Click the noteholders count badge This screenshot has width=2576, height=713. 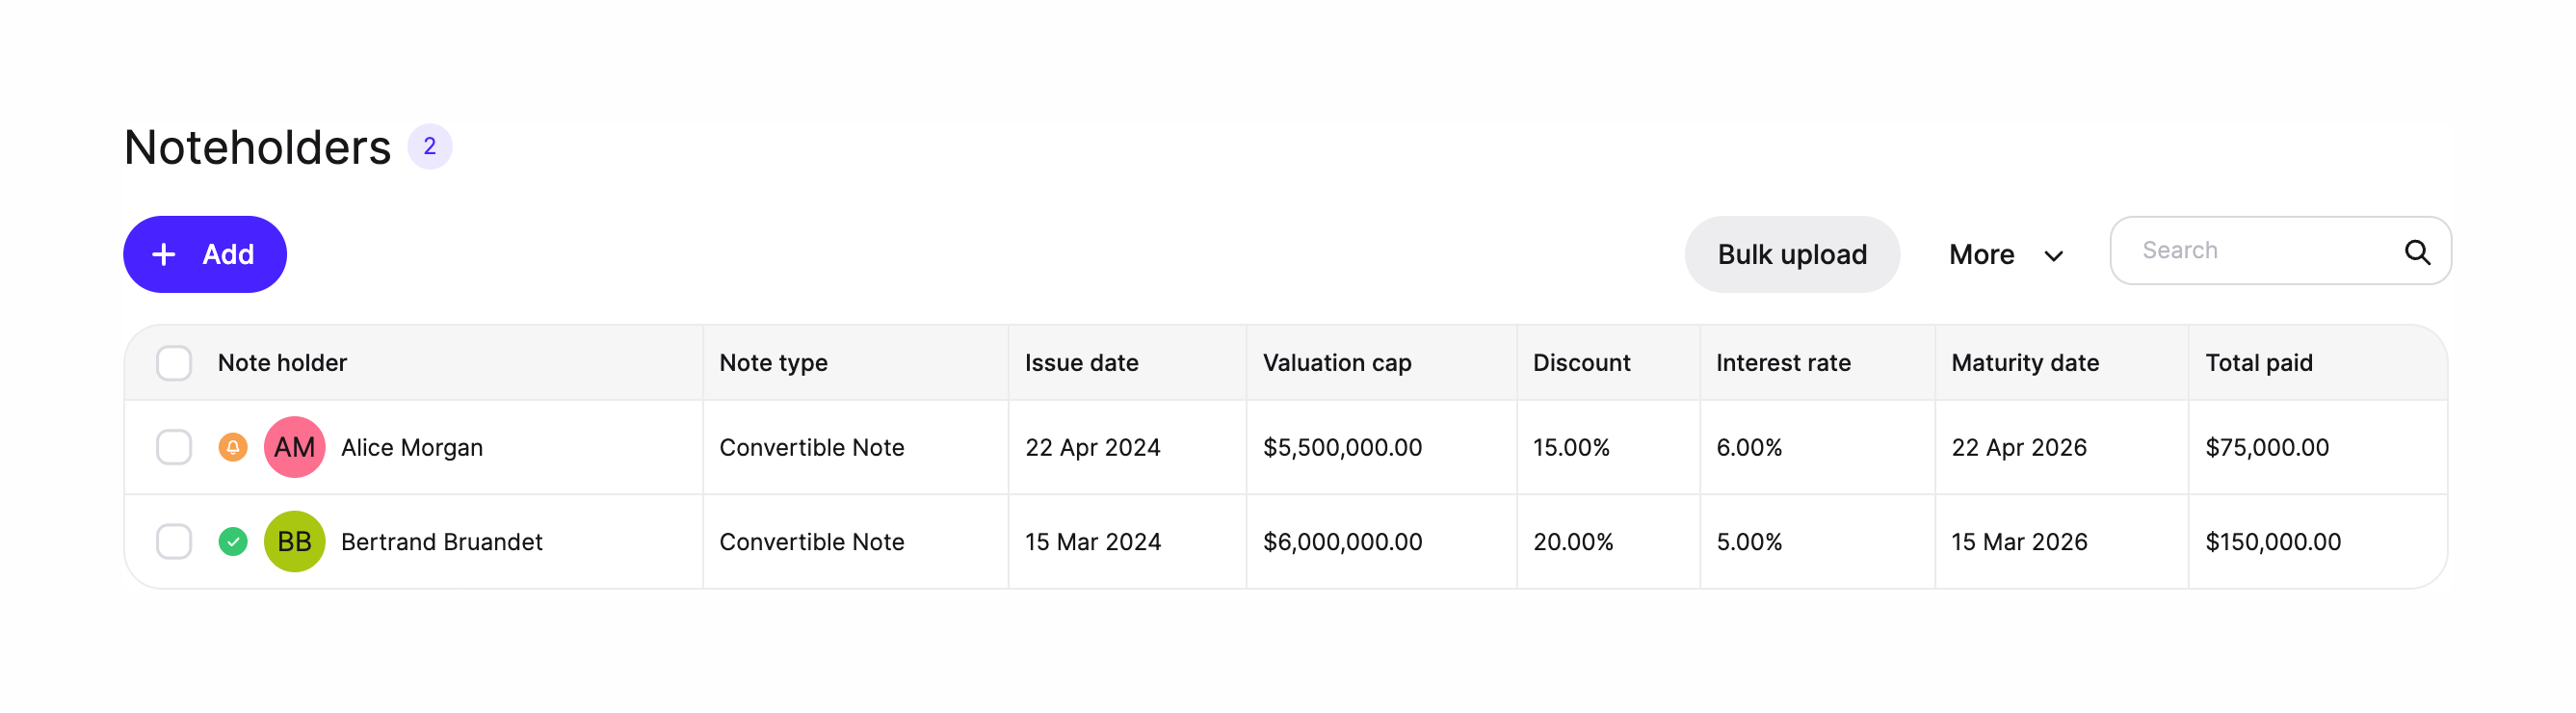429,147
